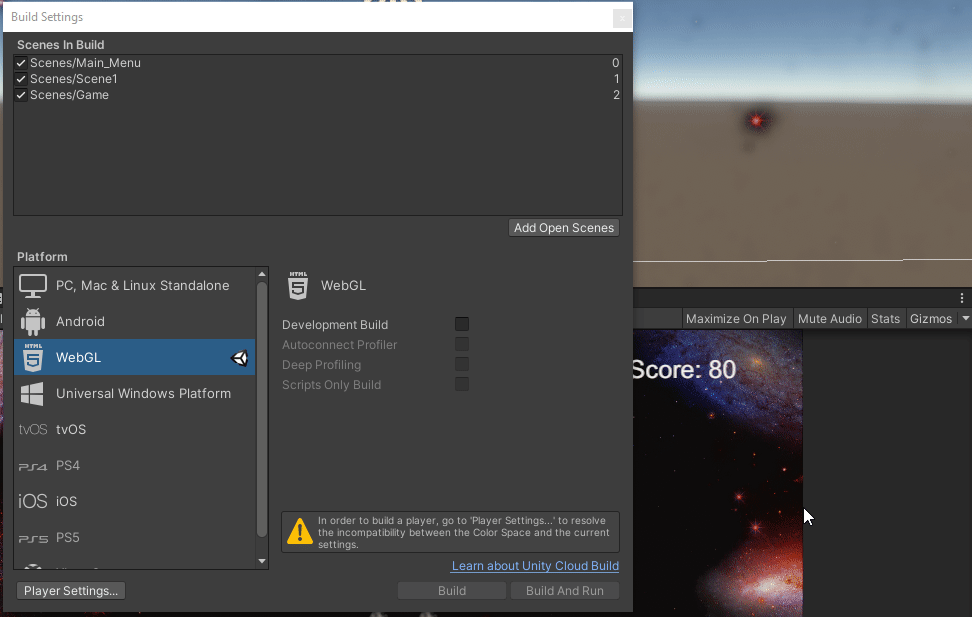Image resolution: width=972 pixels, height=617 pixels.
Task: Select the Scenes/Main_Menu scene name
Action: tap(86, 63)
